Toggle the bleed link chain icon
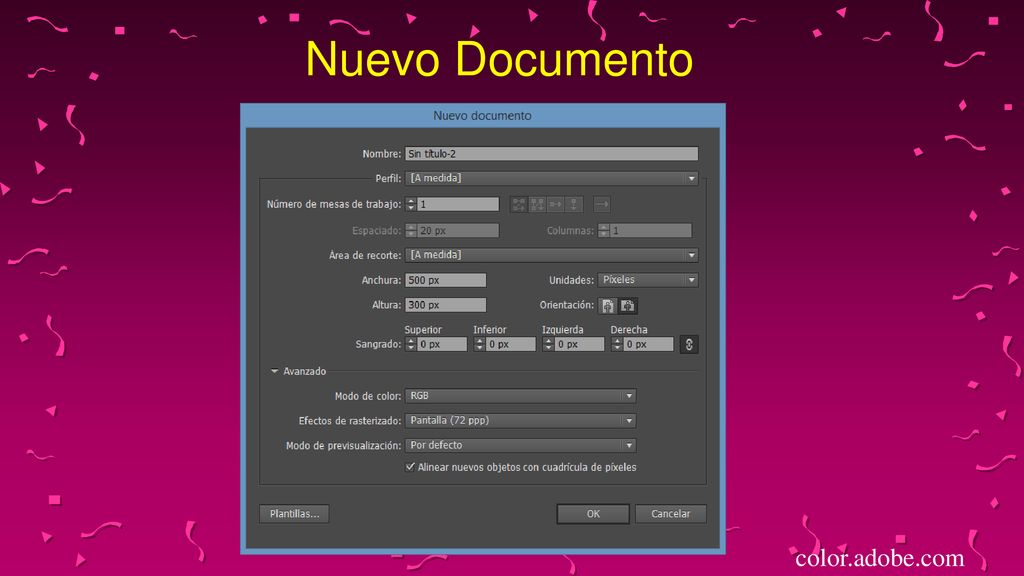The height and width of the screenshot is (576, 1024). pos(689,344)
